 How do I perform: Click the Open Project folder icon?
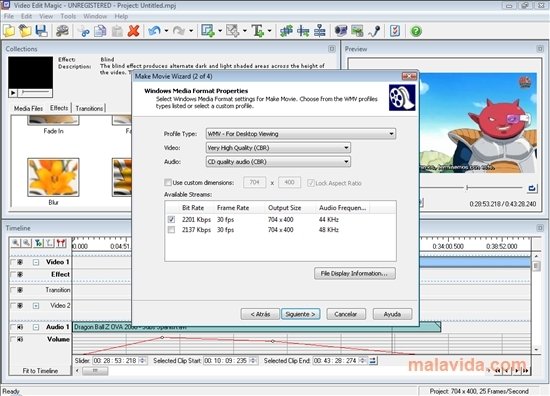[25, 31]
